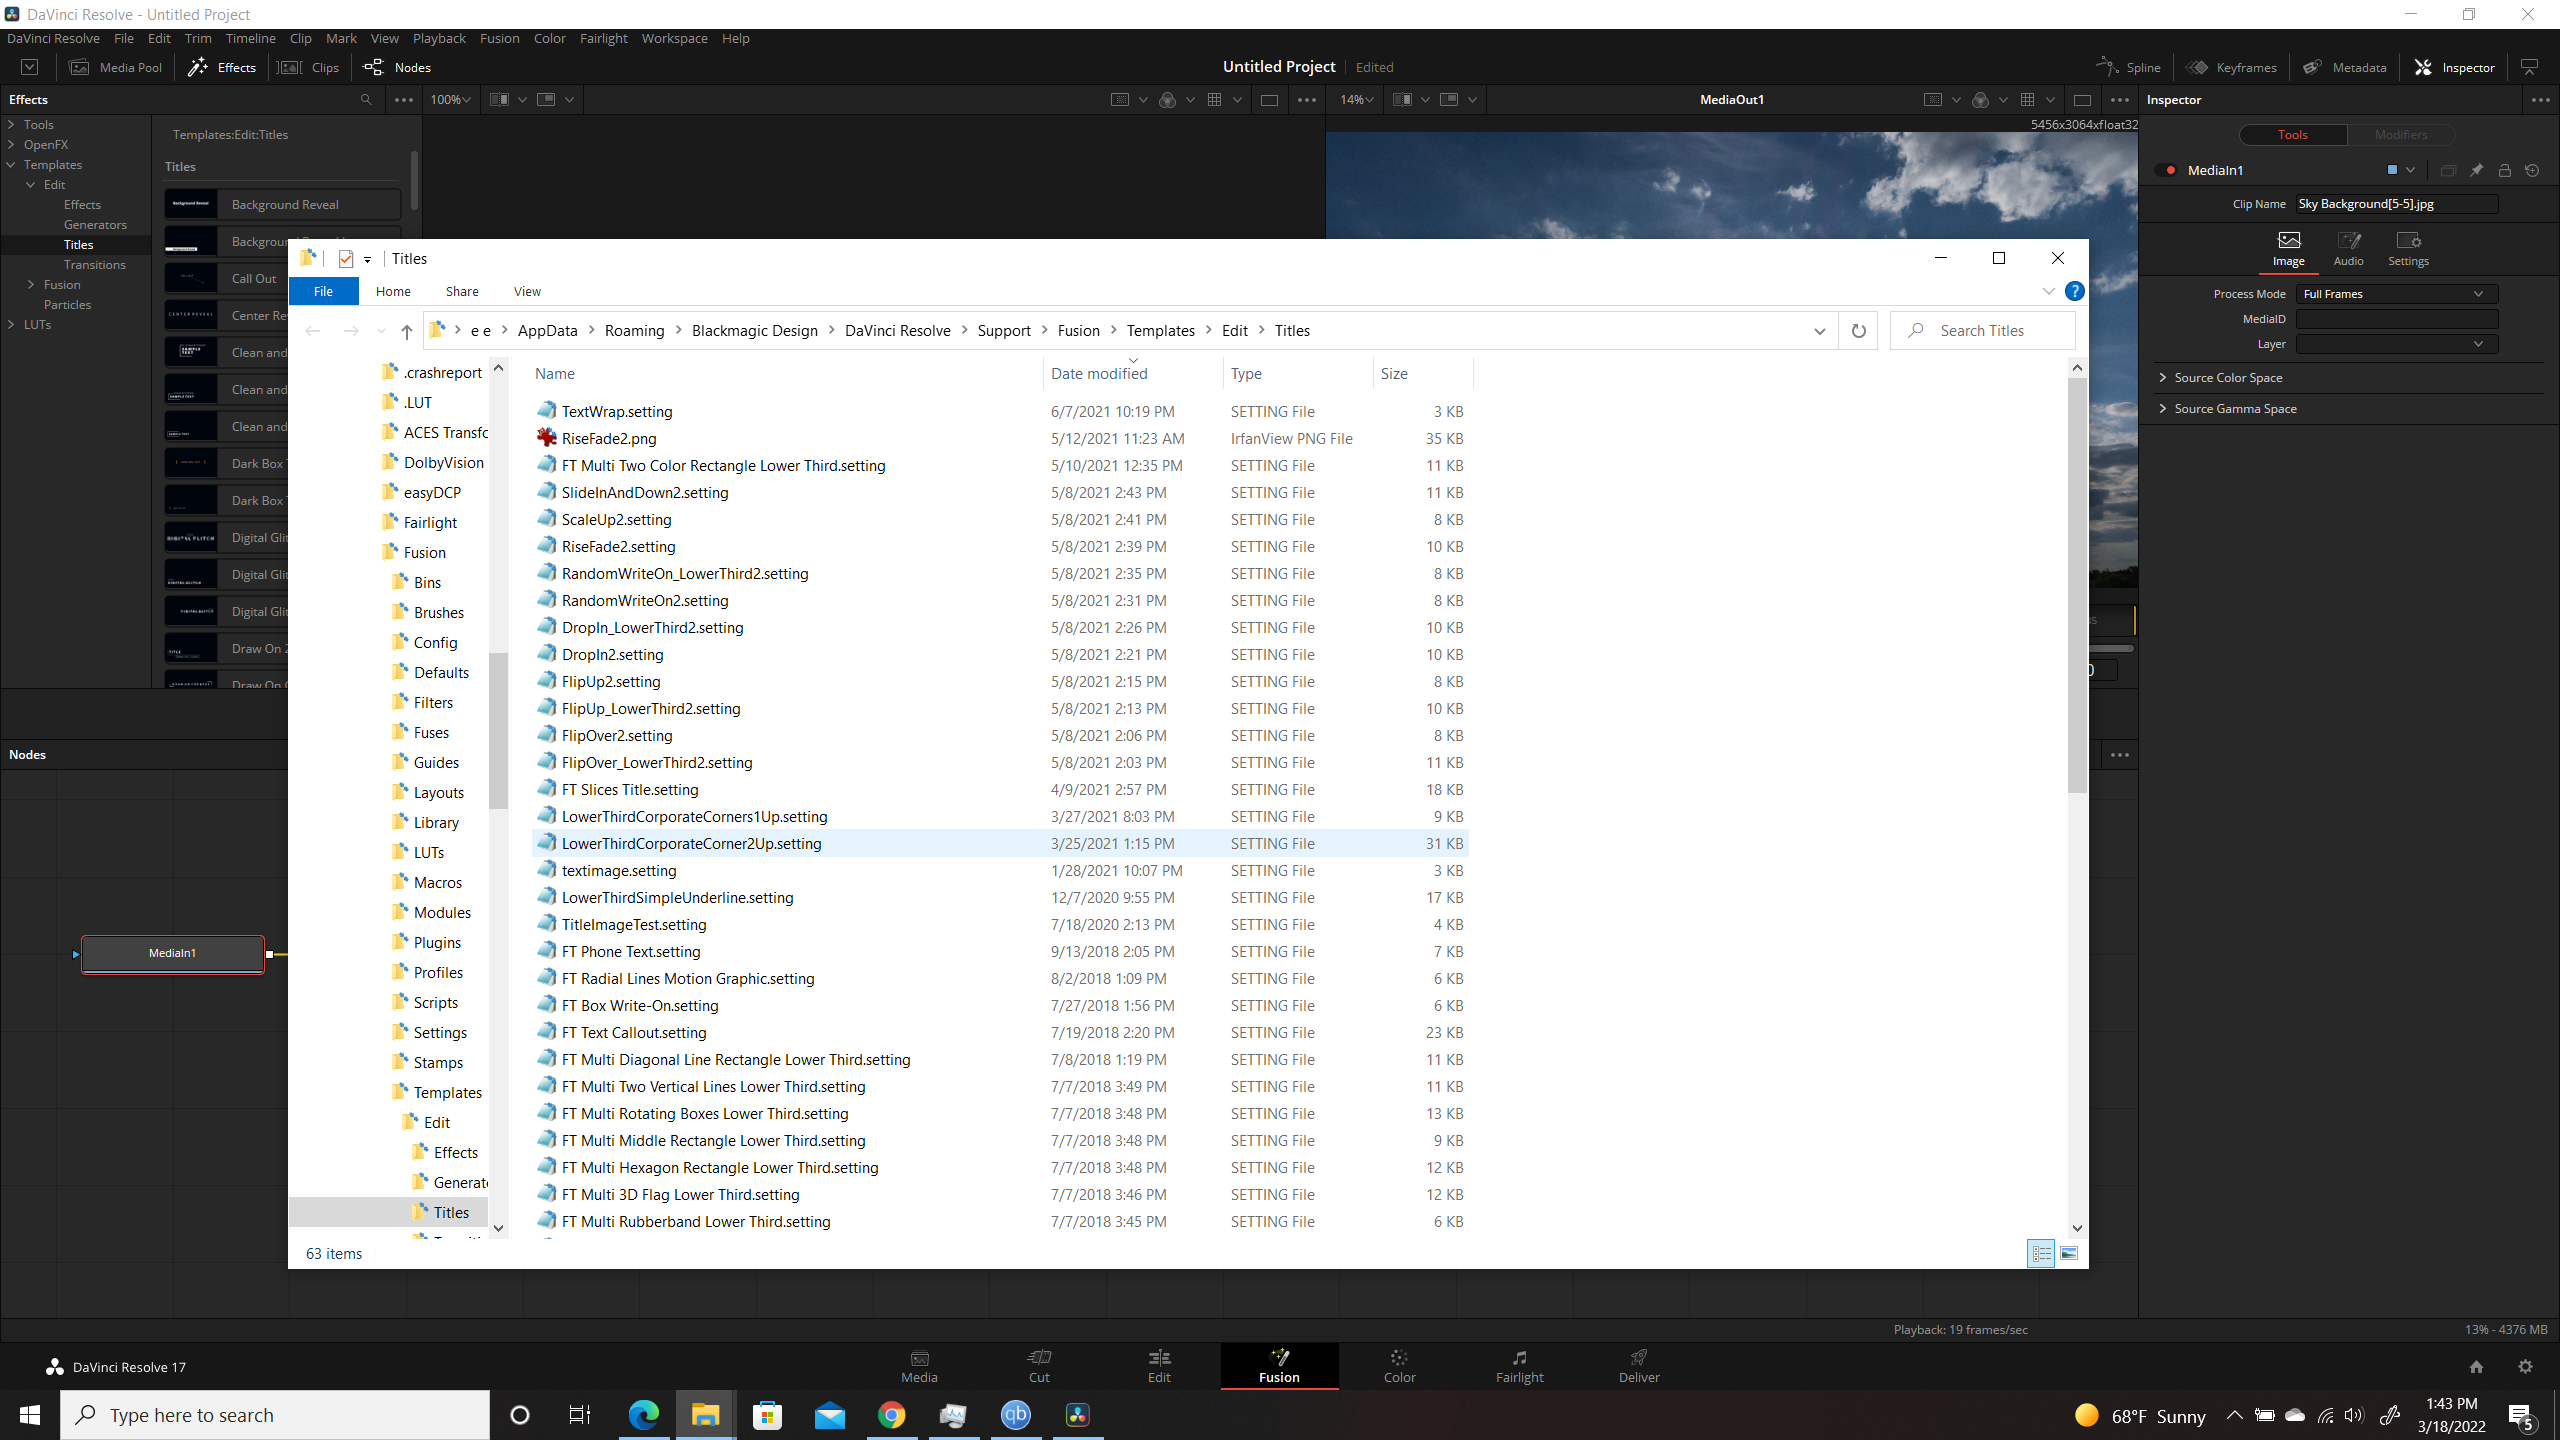
Task: Lock the MediaIn1 node
Action: [2505, 171]
